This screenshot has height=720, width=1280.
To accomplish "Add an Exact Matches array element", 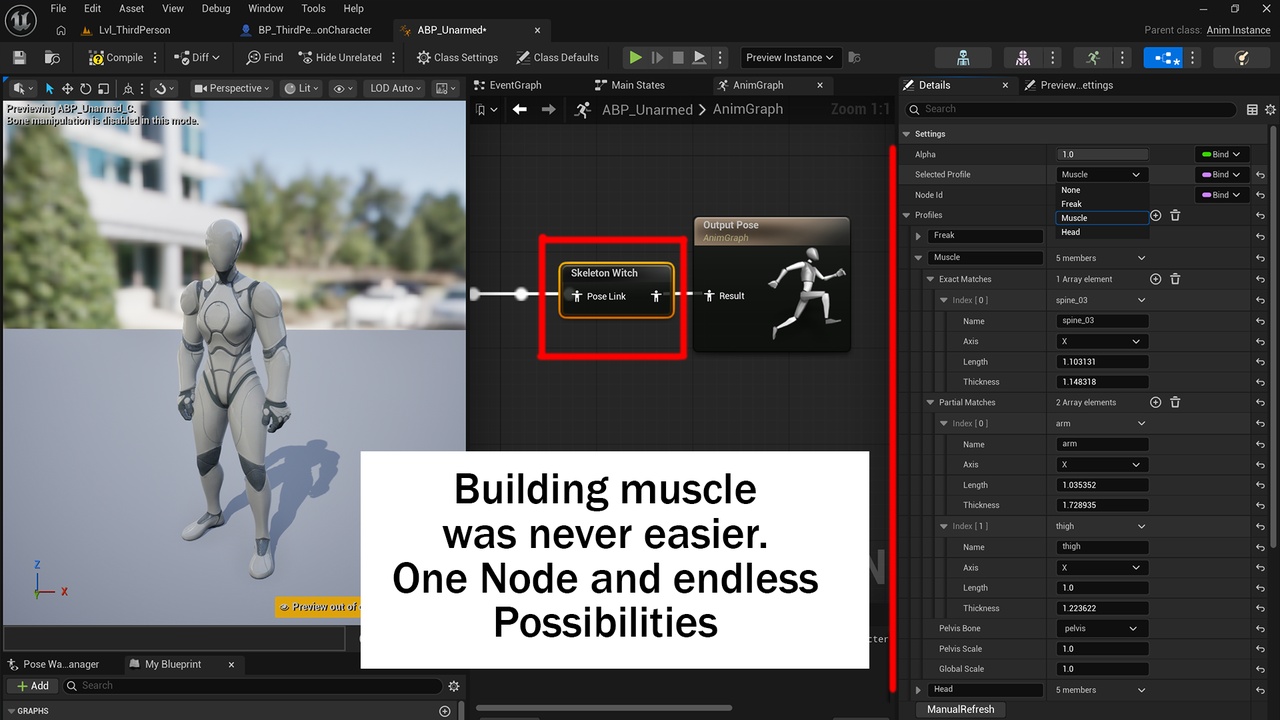I will 1156,279.
